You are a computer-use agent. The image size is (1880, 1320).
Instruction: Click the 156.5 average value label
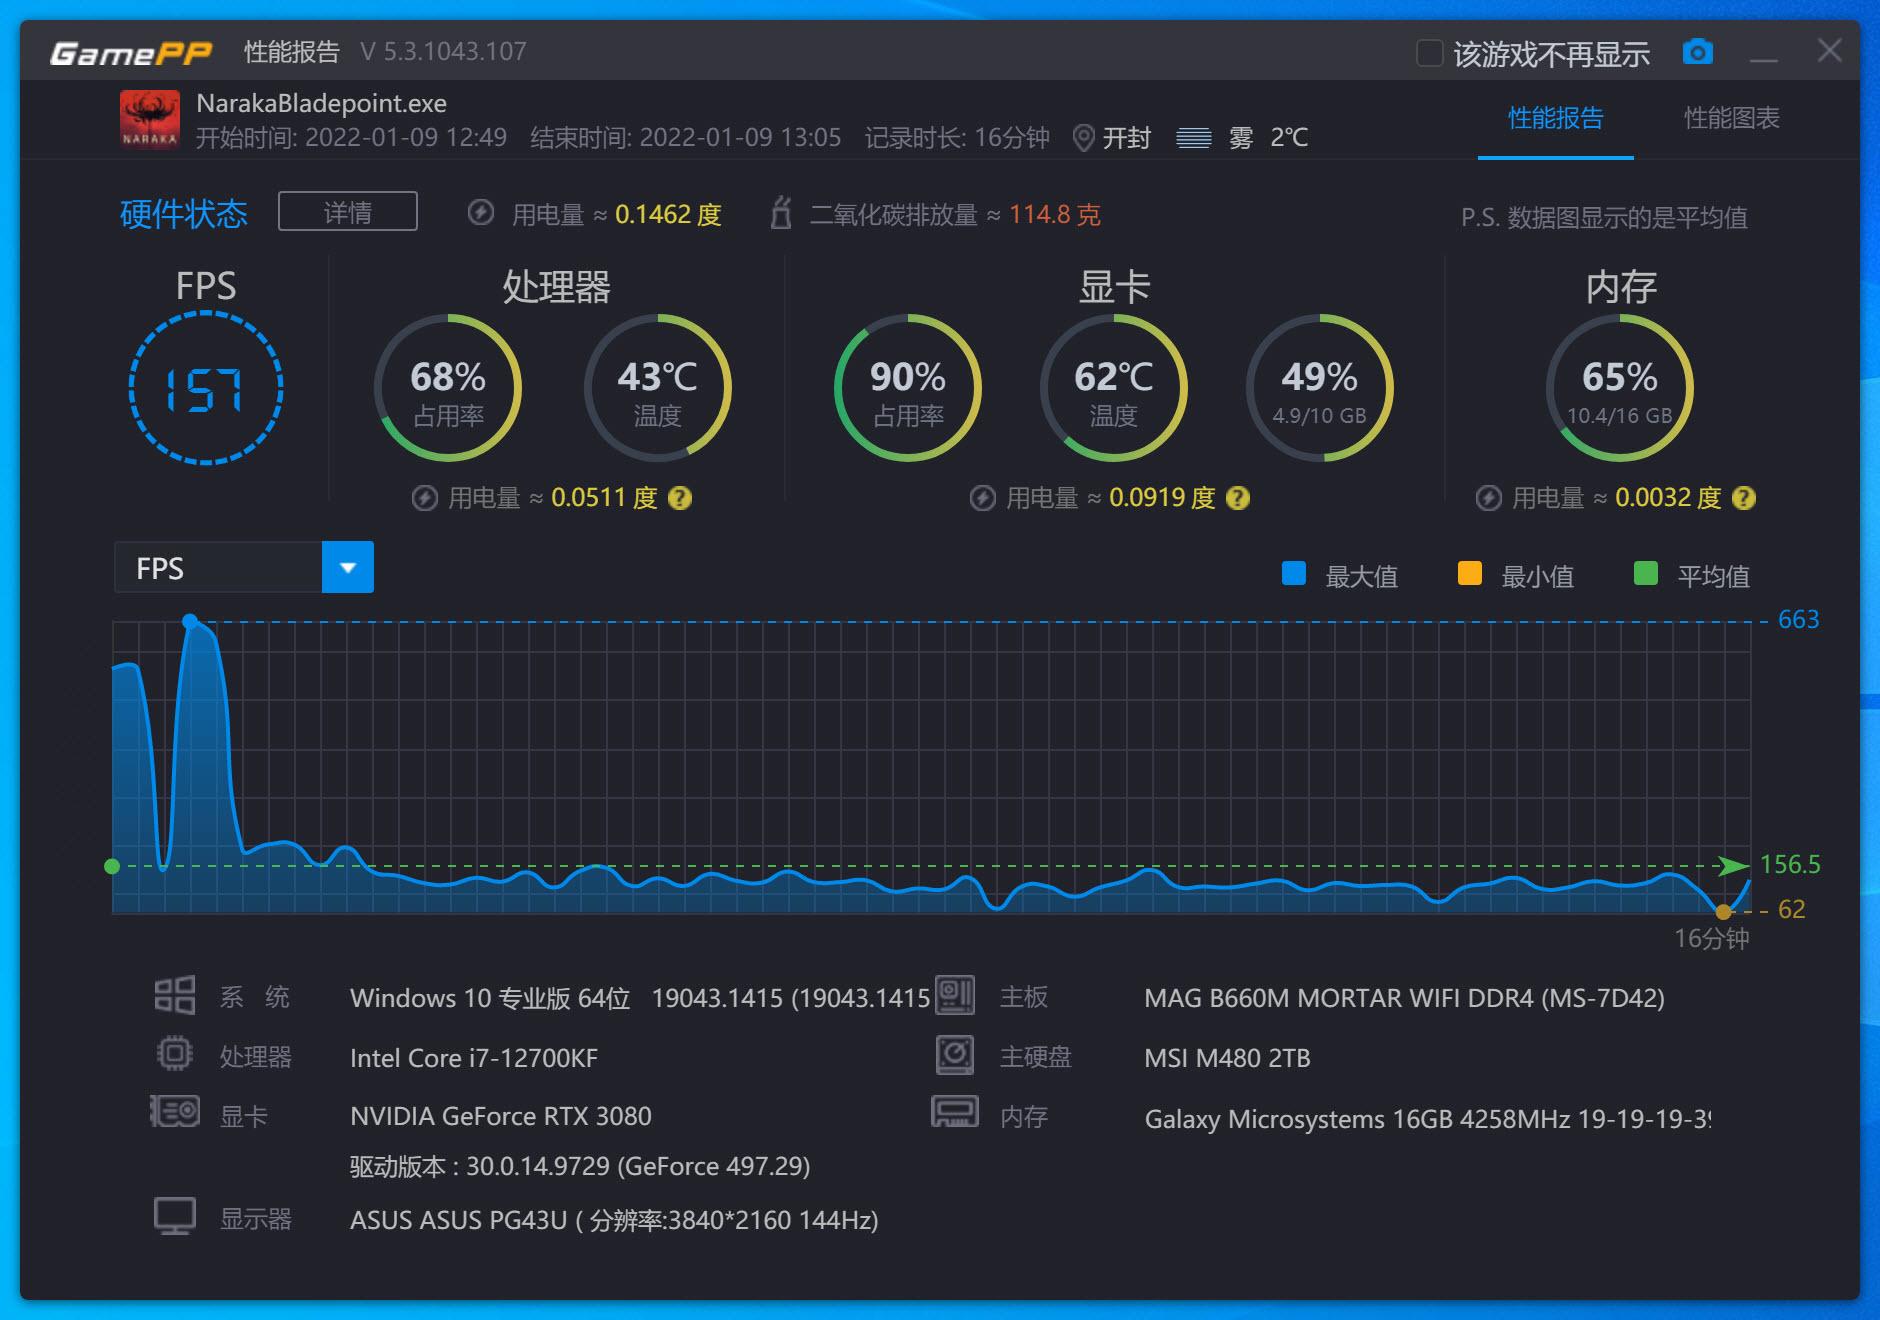pyautogui.click(x=1790, y=864)
